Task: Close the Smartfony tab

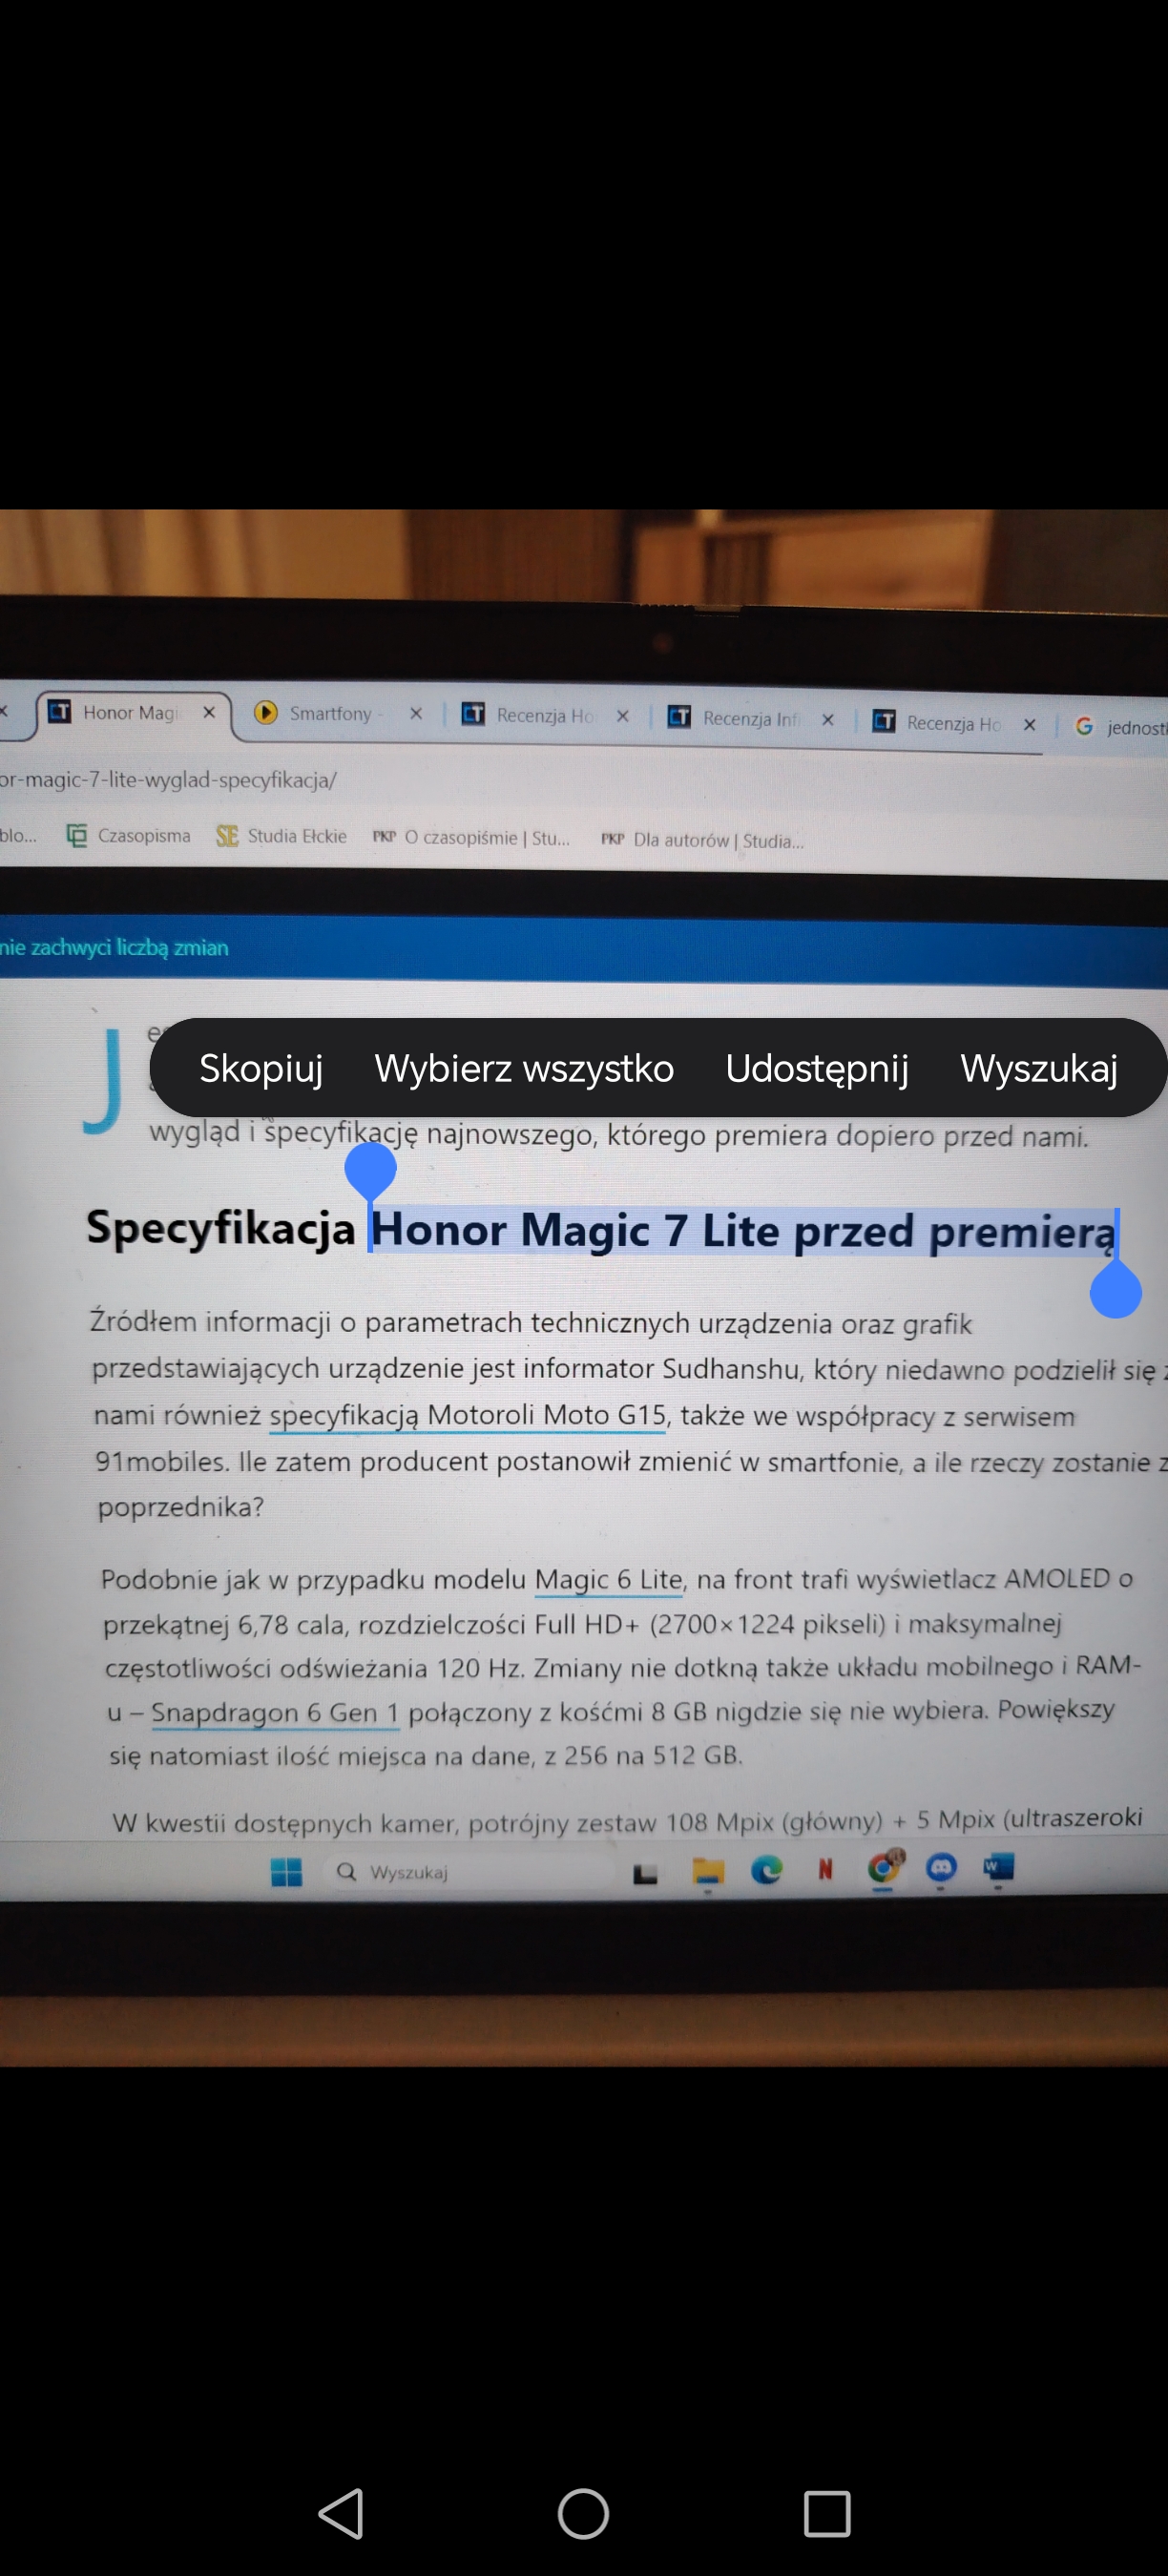Action: pyautogui.click(x=416, y=714)
